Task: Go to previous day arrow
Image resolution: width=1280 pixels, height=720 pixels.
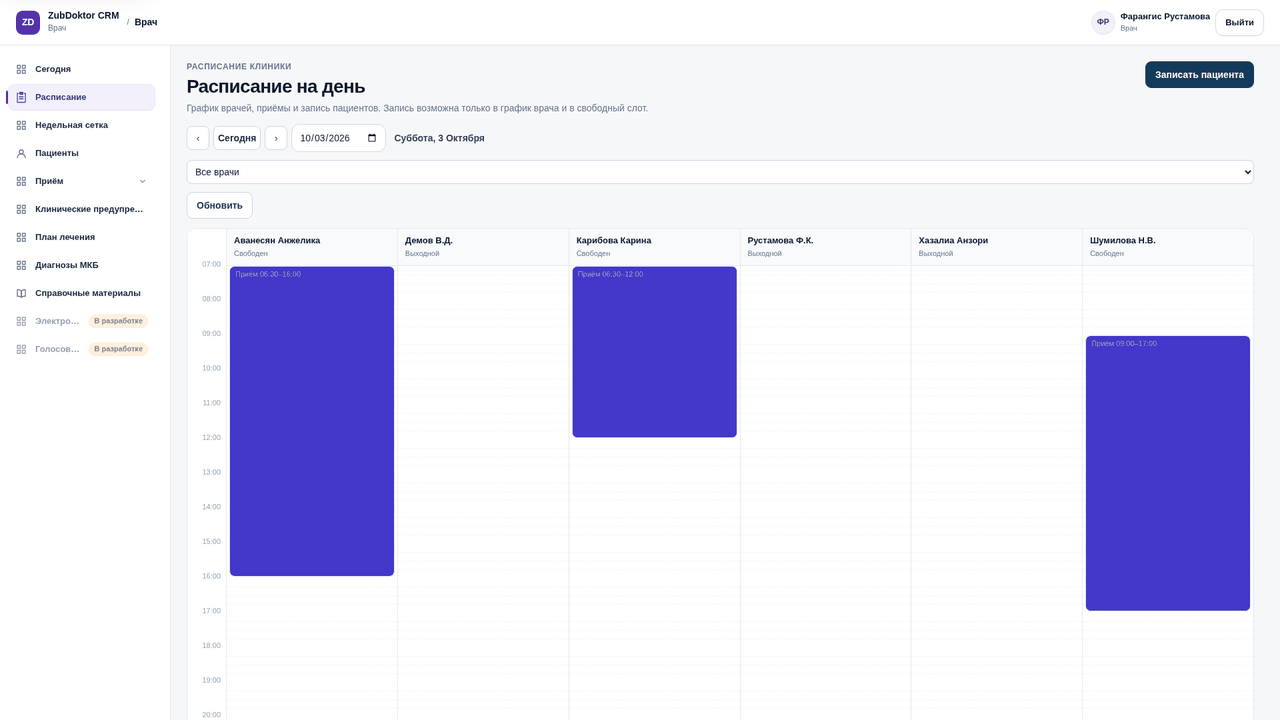Action: pos(198,138)
